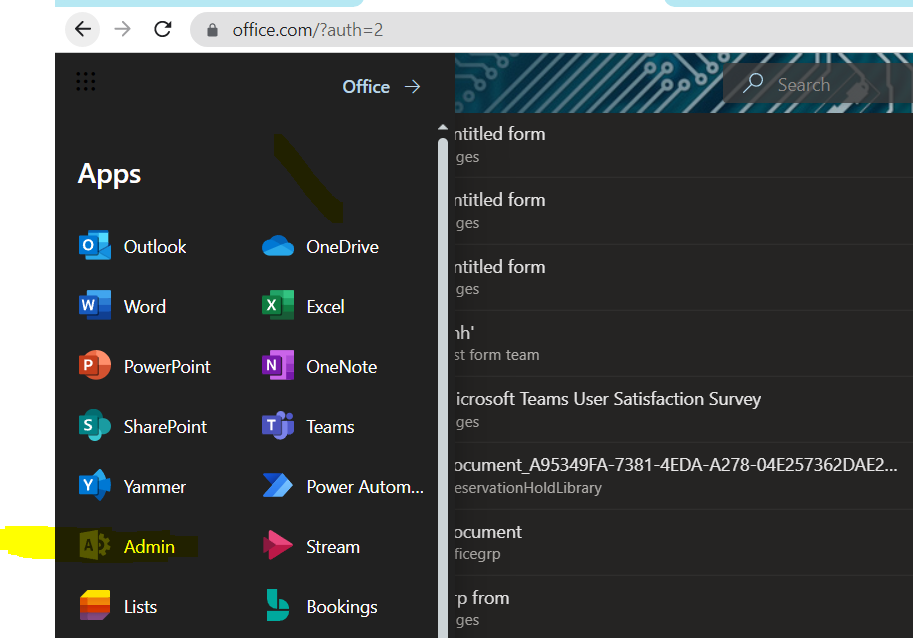Click the SharePoint label
The width and height of the screenshot is (913, 638).
(x=165, y=427)
